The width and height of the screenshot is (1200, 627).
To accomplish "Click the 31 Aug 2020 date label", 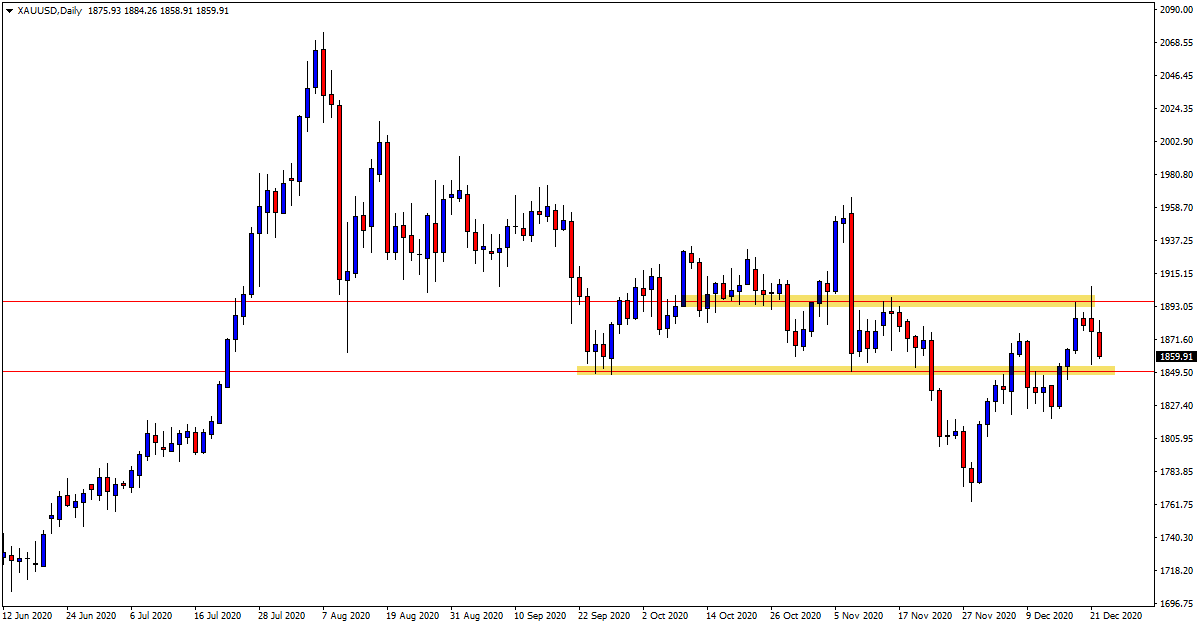I will click(x=476, y=617).
